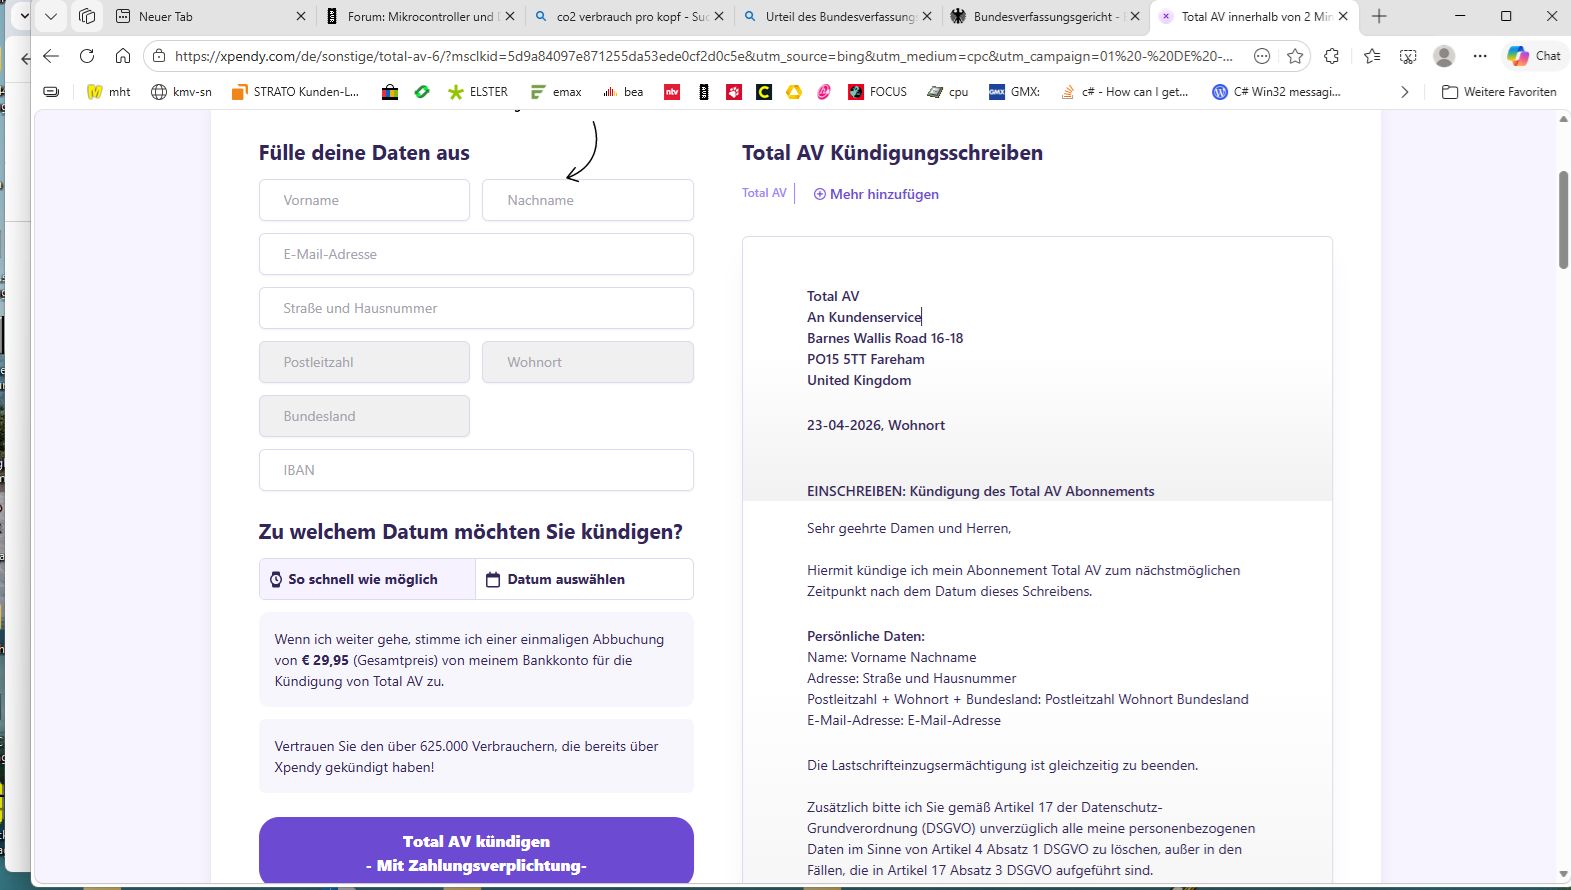This screenshot has height=890, width=1571.
Task: Open Copilot Chat sidebar
Action: click(x=1534, y=56)
